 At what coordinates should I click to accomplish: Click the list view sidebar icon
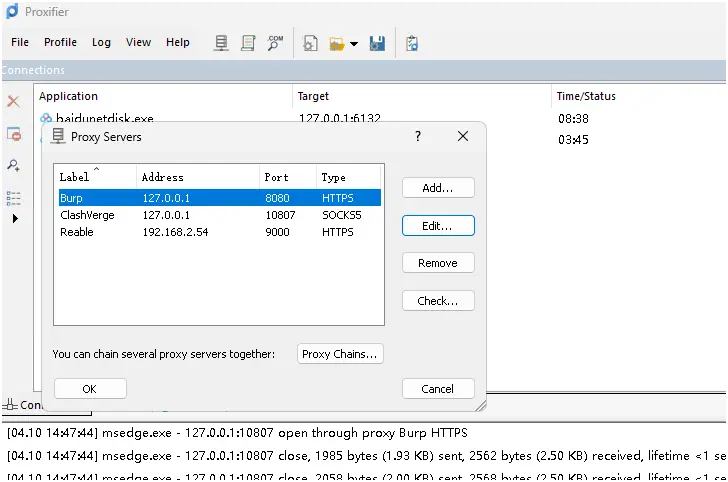13,198
